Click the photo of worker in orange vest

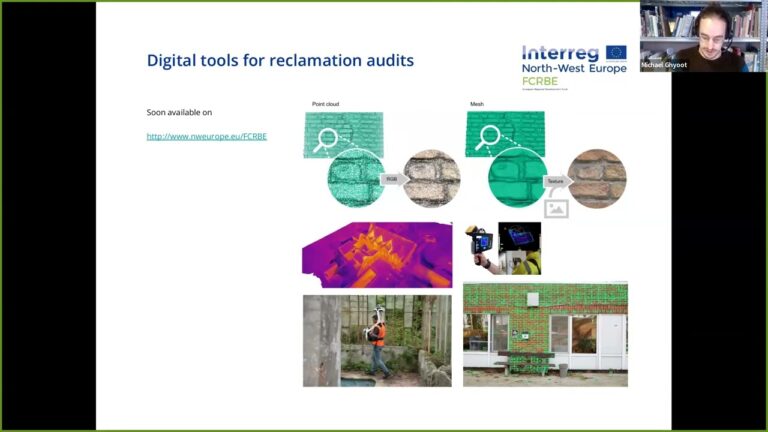377,340
